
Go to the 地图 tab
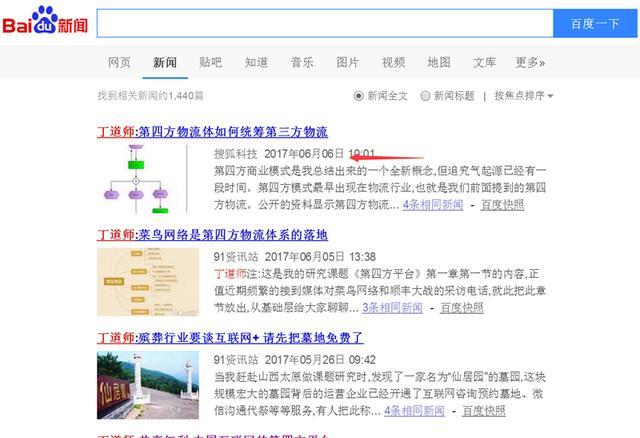point(439,62)
